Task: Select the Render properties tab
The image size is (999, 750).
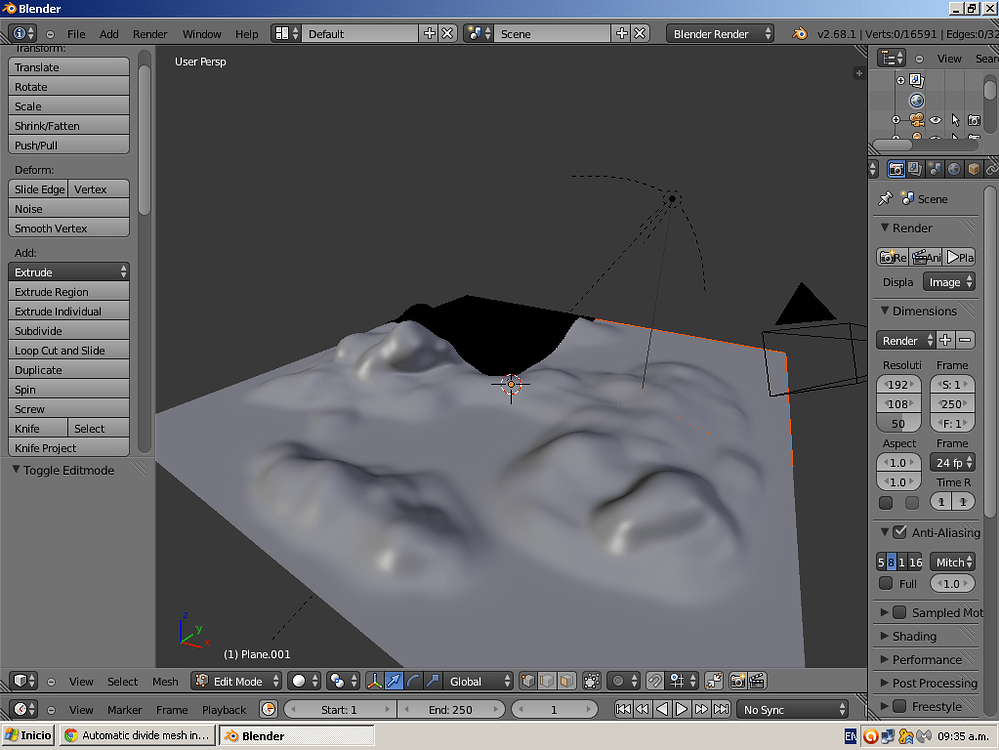Action: pyautogui.click(x=896, y=169)
